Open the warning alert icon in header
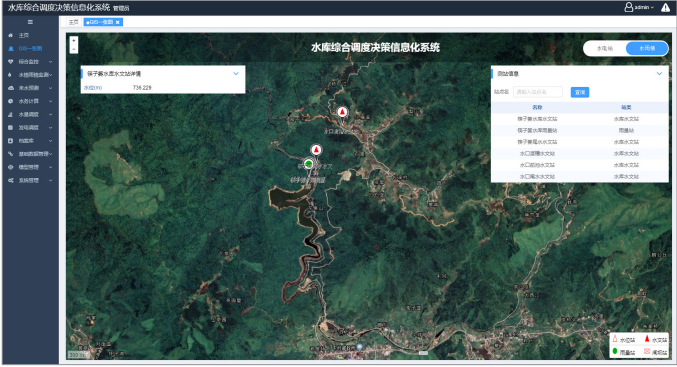Viewport: 677px width, 367px height. point(665,7)
